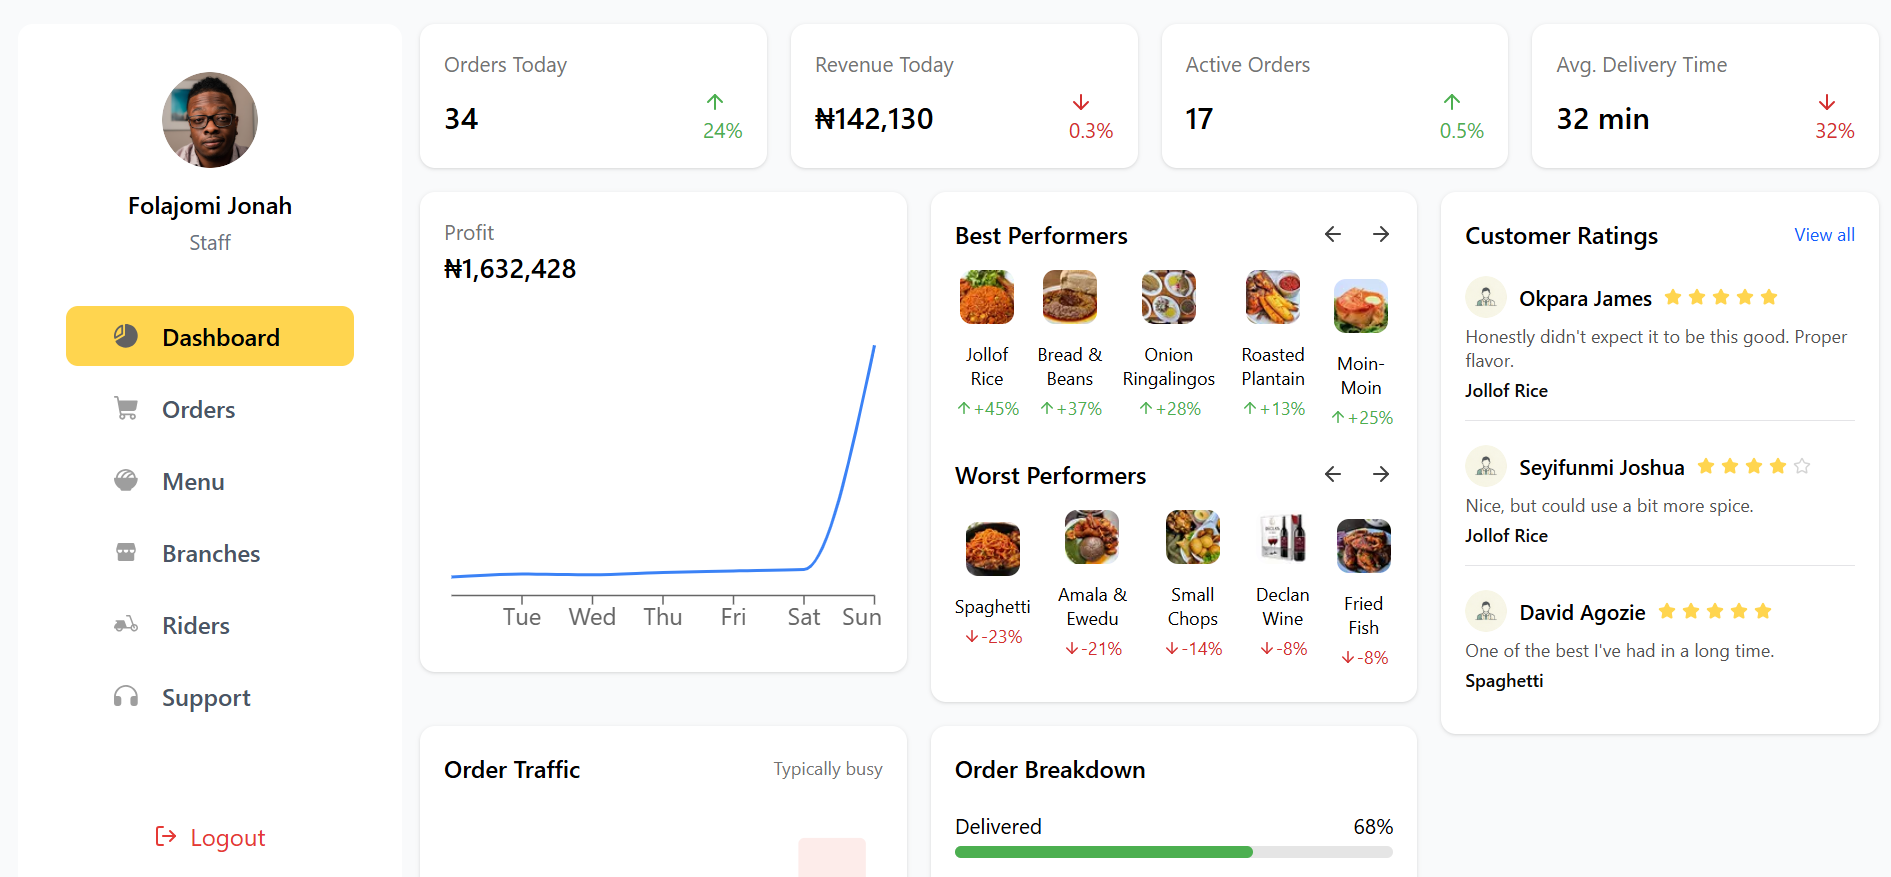Click David Agozie's avatar toggle badge
Screen dimensions: 1891x877
click(1486, 611)
